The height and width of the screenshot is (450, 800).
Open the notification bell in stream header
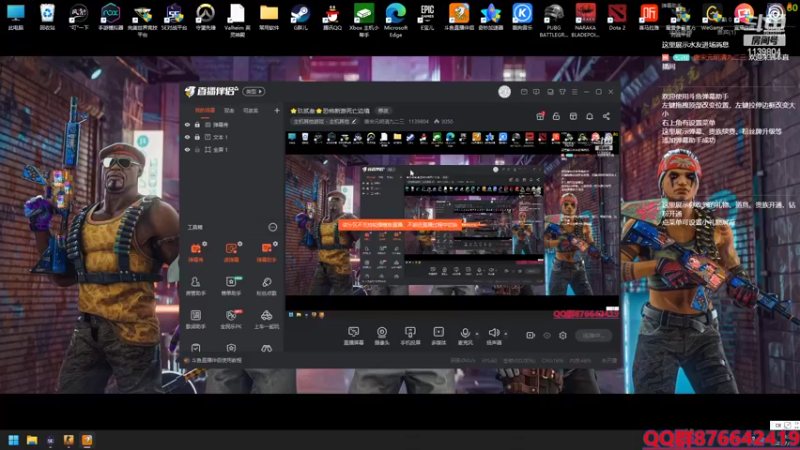coord(589,116)
